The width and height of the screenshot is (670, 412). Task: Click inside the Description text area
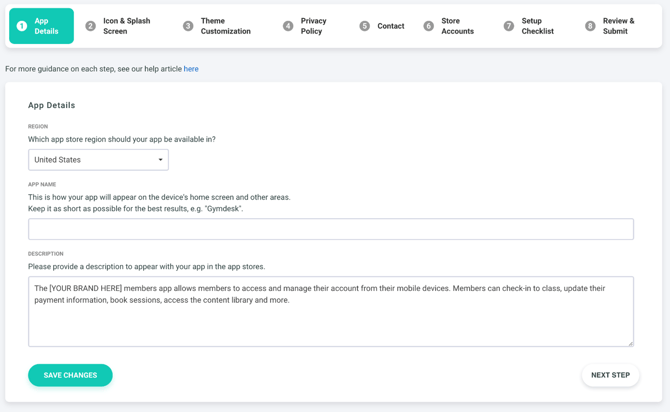[330, 320]
